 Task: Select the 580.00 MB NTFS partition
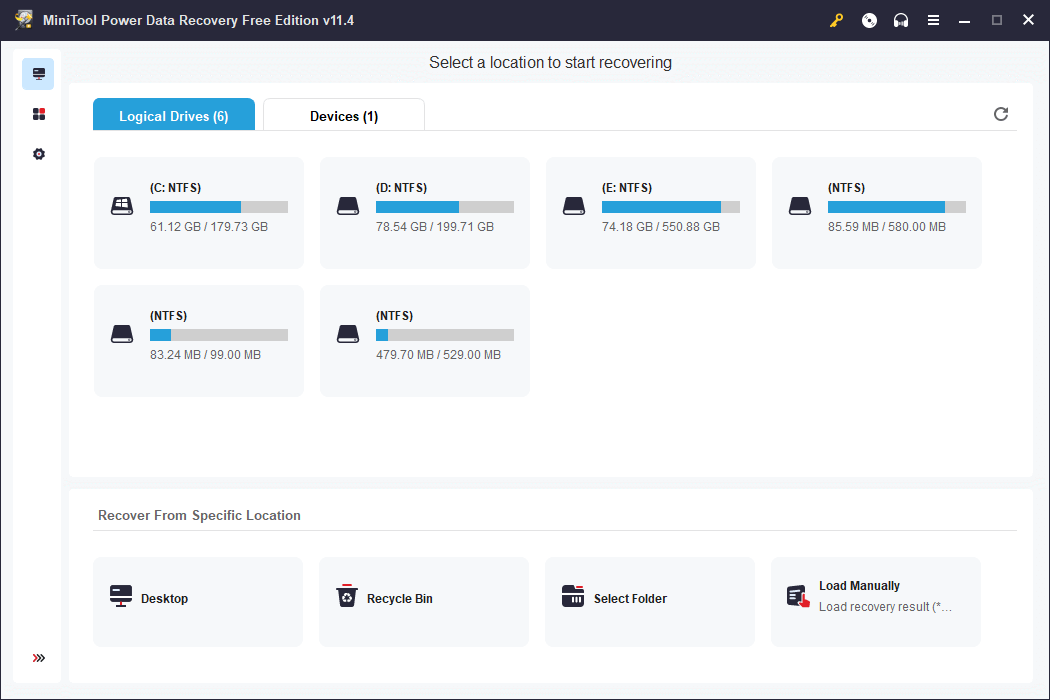pyautogui.click(x=877, y=212)
